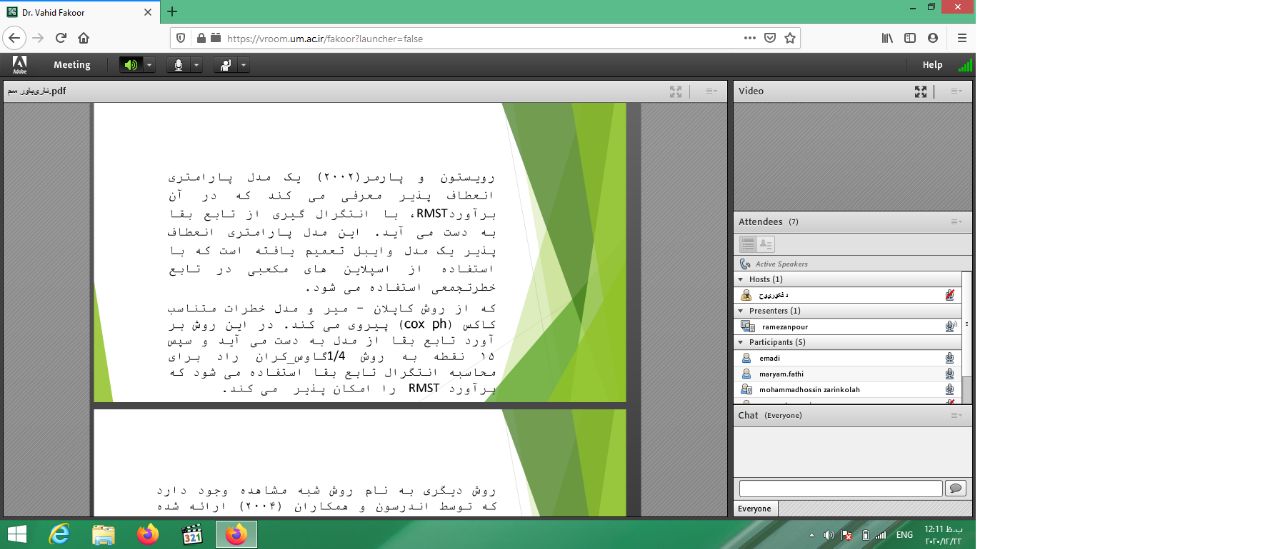Reload the page with the refresh icon
1280x549 pixels.
[61, 38]
